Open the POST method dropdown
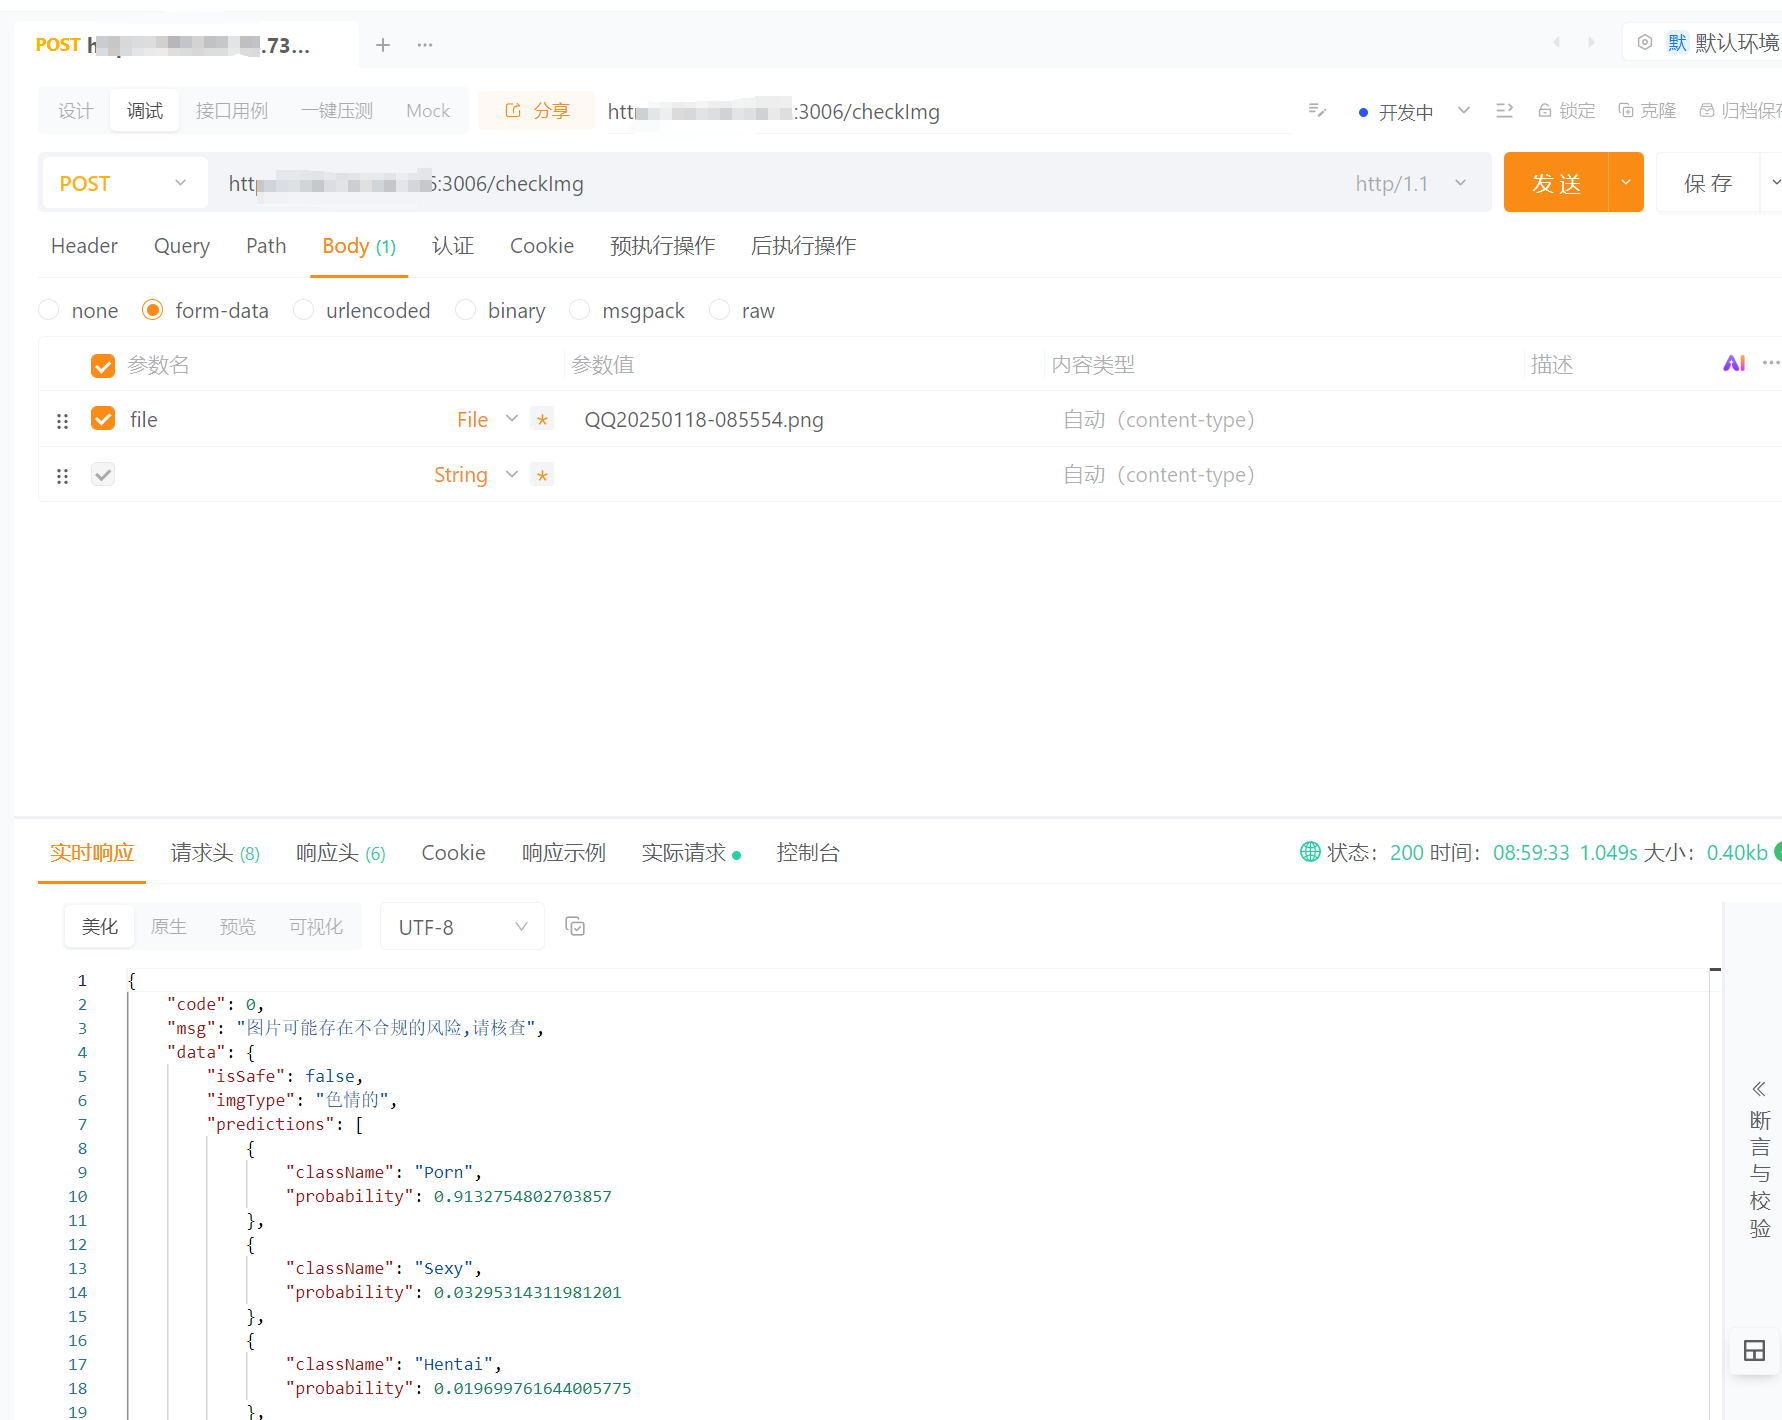Image resolution: width=1782 pixels, height=1420 pixels. 124,183
